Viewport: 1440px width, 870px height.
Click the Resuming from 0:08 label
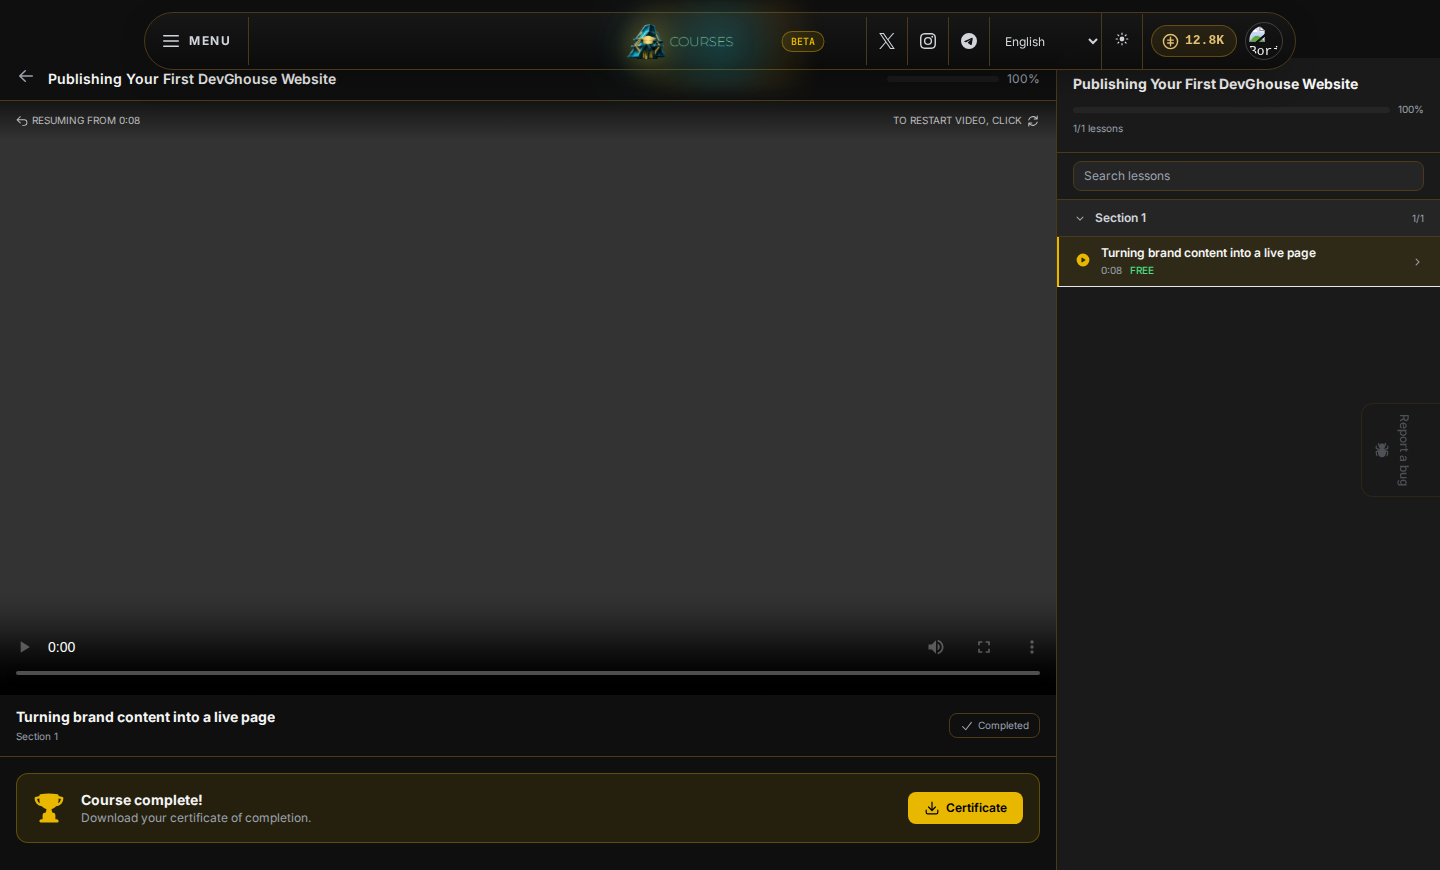pyautogui.click(x=78, y=121)
